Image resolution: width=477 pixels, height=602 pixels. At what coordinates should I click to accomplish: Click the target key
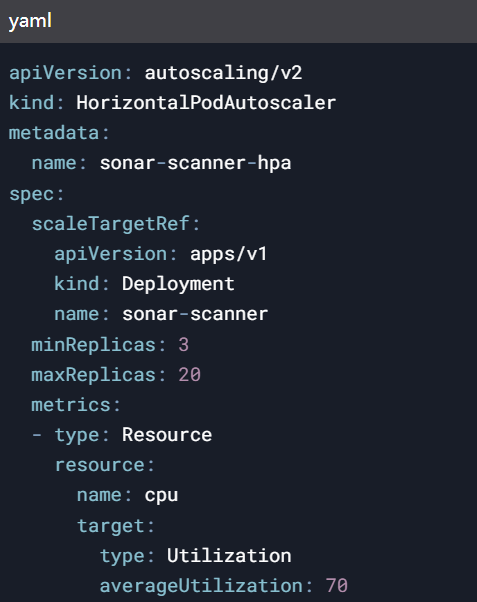tap(111, 526)
